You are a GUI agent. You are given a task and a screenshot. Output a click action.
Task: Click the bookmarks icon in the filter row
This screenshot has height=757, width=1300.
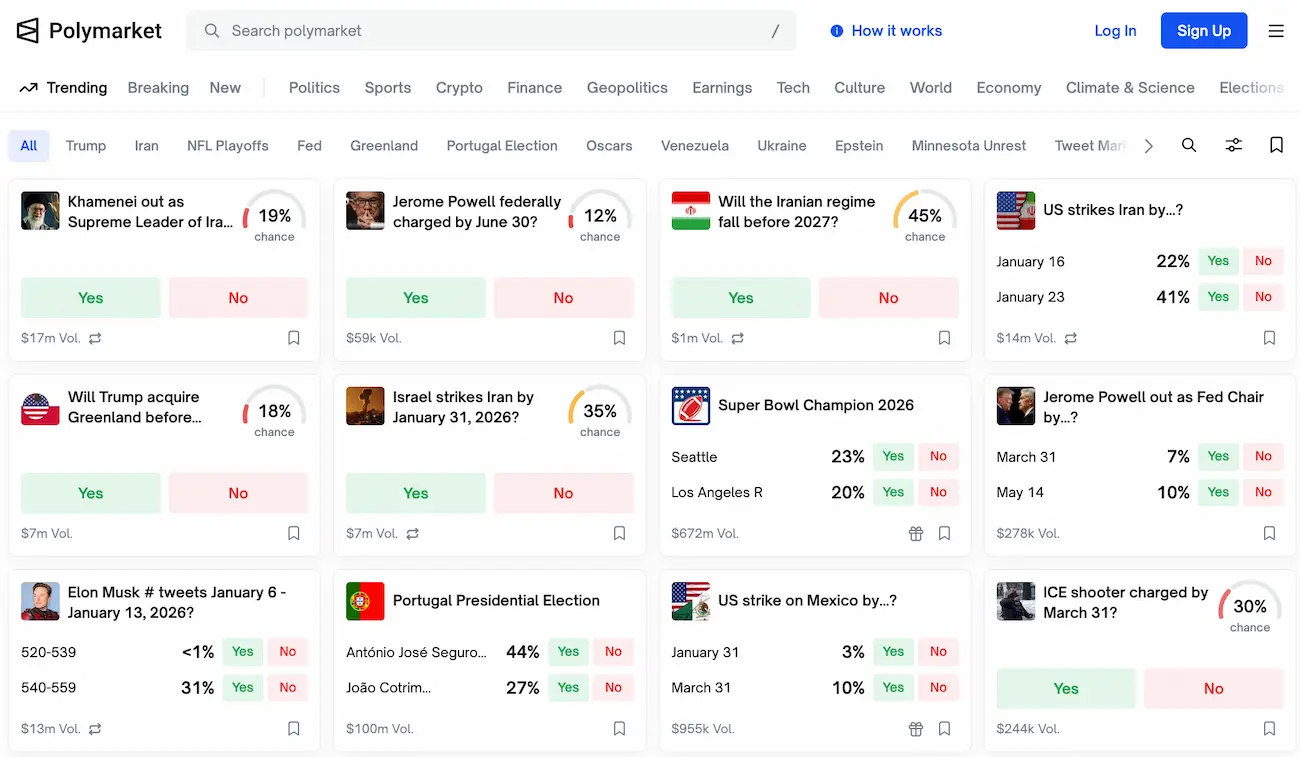(1276, 145)
